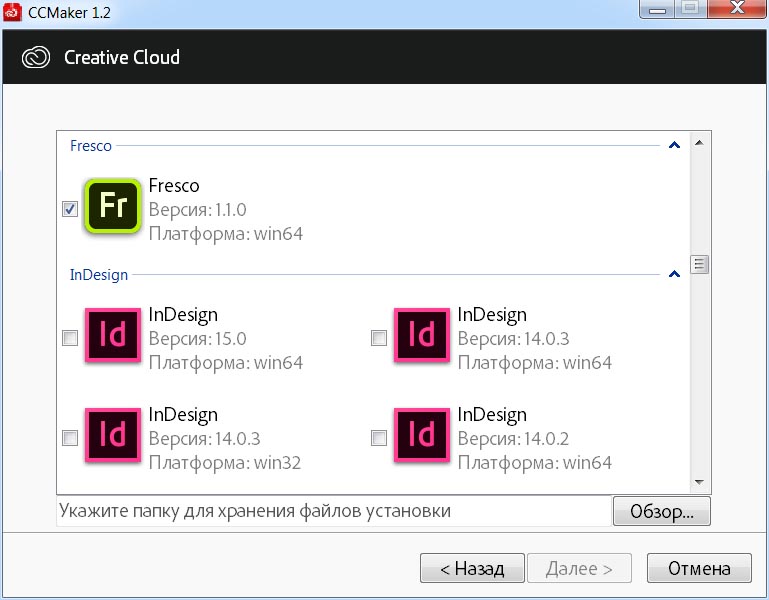Check the InDesign 14.0.3 win32 checkbox
769x600 pixels.
70,438
